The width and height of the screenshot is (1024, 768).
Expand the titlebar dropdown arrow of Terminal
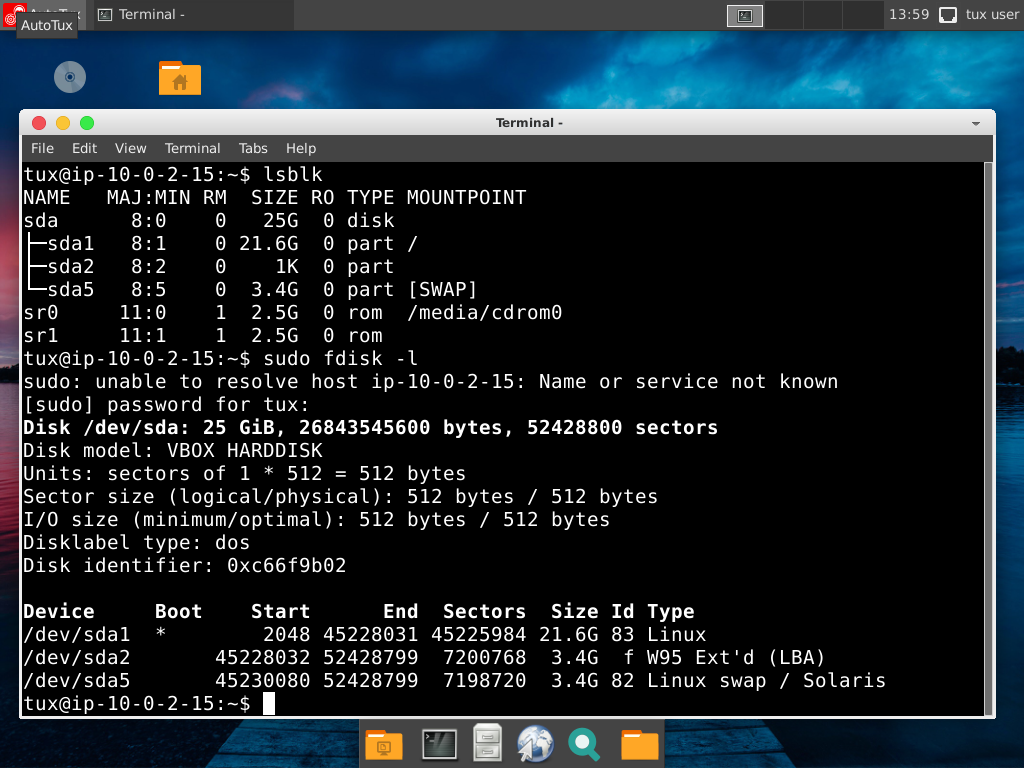coord(976,123)
